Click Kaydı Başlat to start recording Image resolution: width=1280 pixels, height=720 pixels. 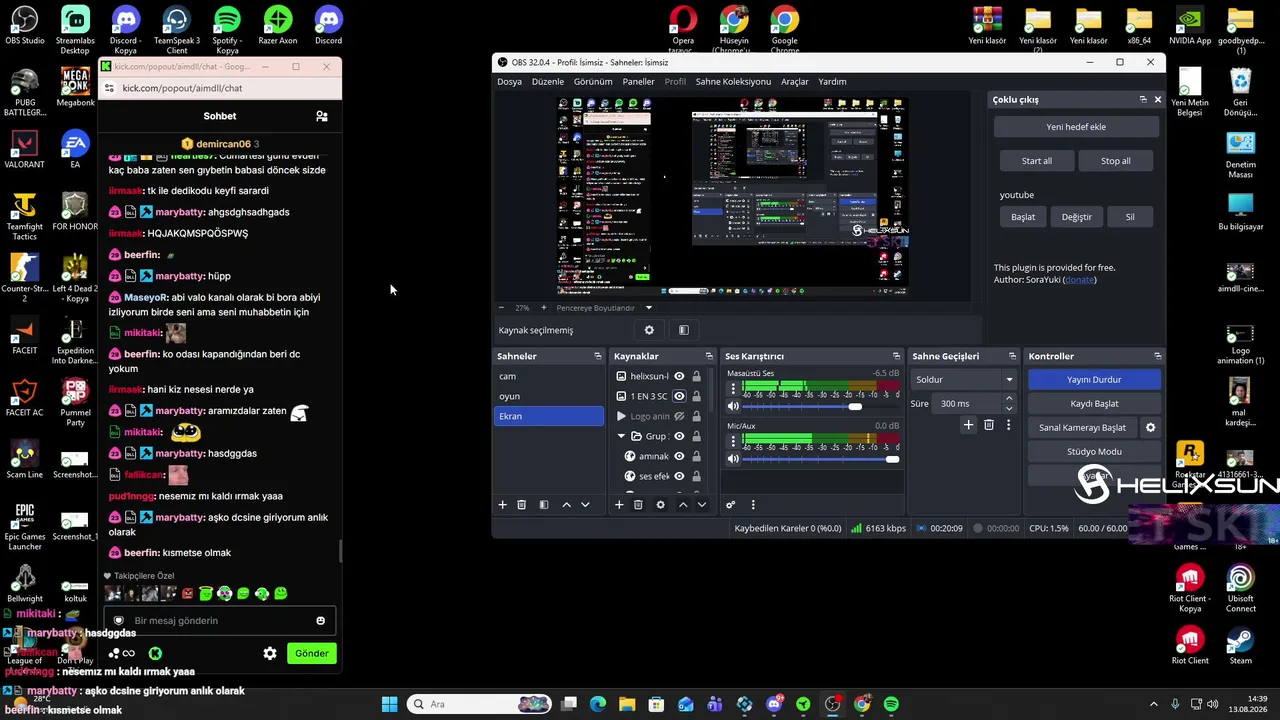tap(1094, 404)
